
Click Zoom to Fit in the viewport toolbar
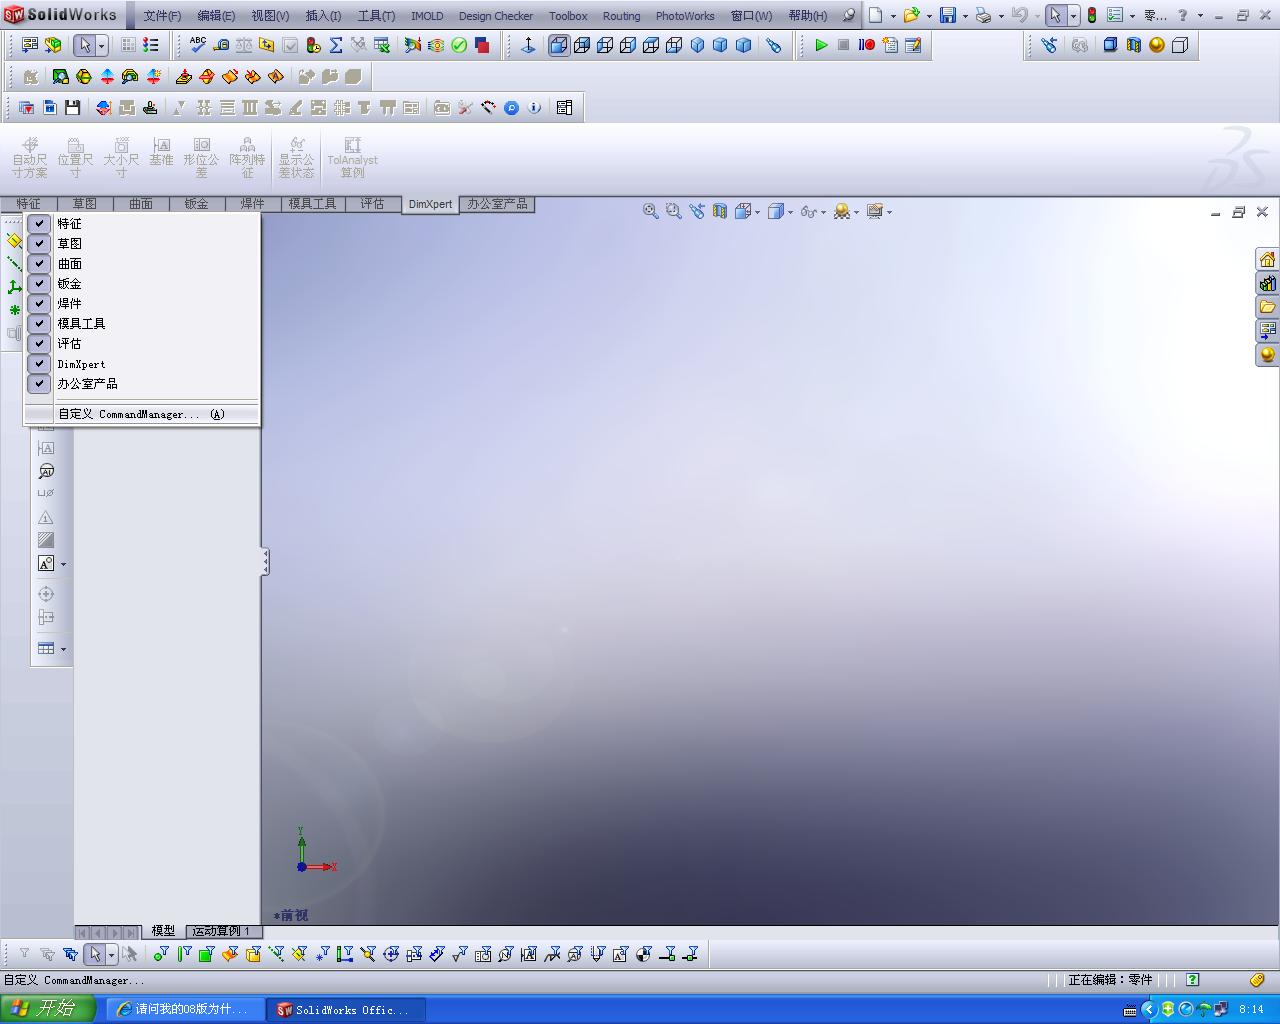tap(651, 211)
